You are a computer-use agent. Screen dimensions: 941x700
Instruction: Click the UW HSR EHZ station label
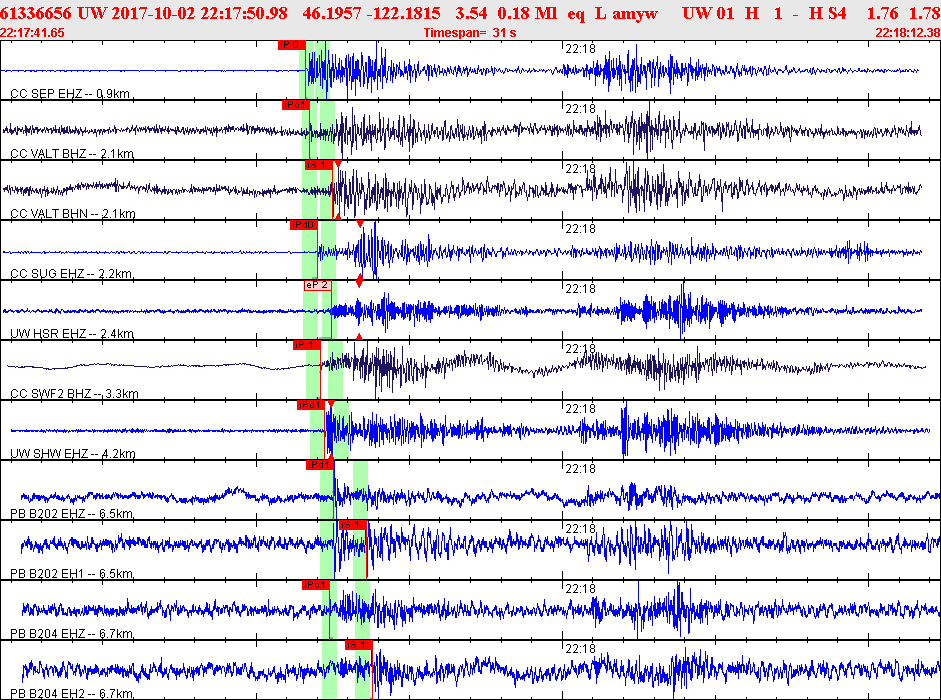click(x=72, y=333)
